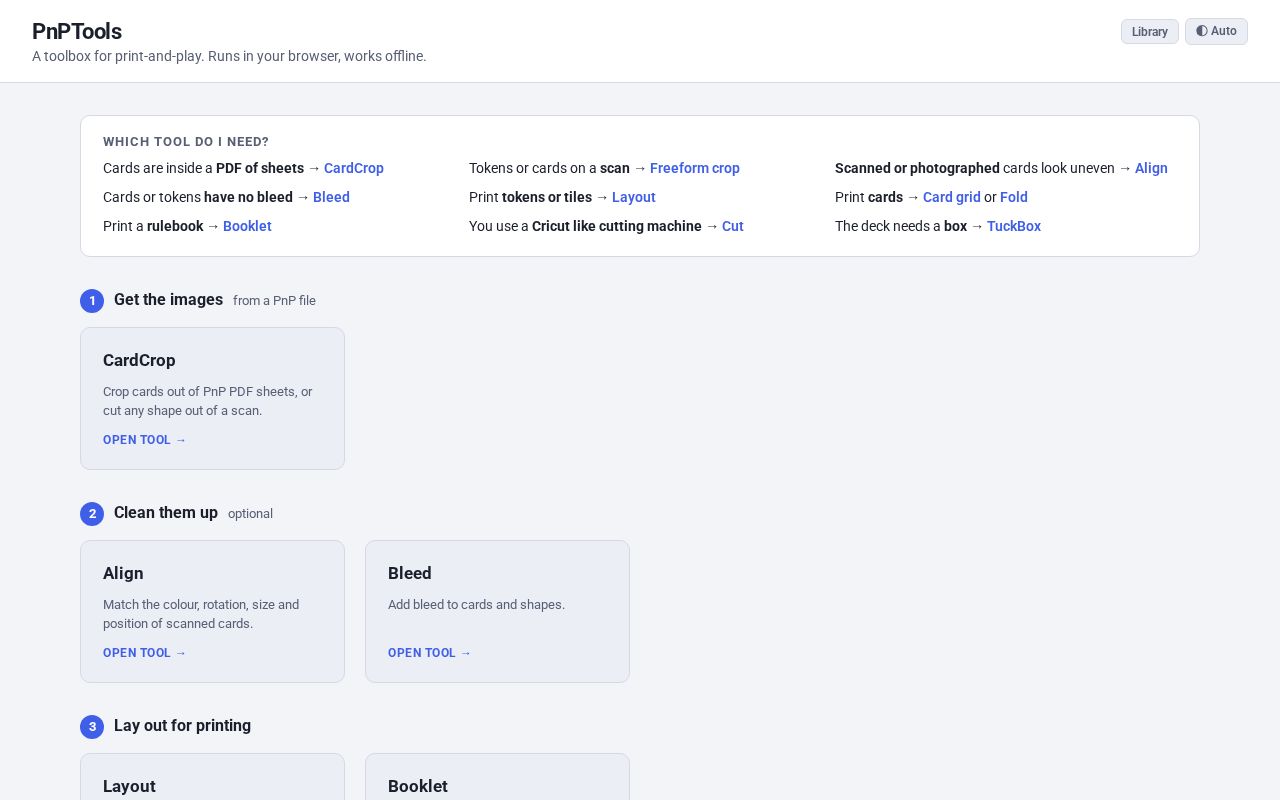Select the Bleed card heading
Viewport: 1280px width, 800px height.
point(410,573)
